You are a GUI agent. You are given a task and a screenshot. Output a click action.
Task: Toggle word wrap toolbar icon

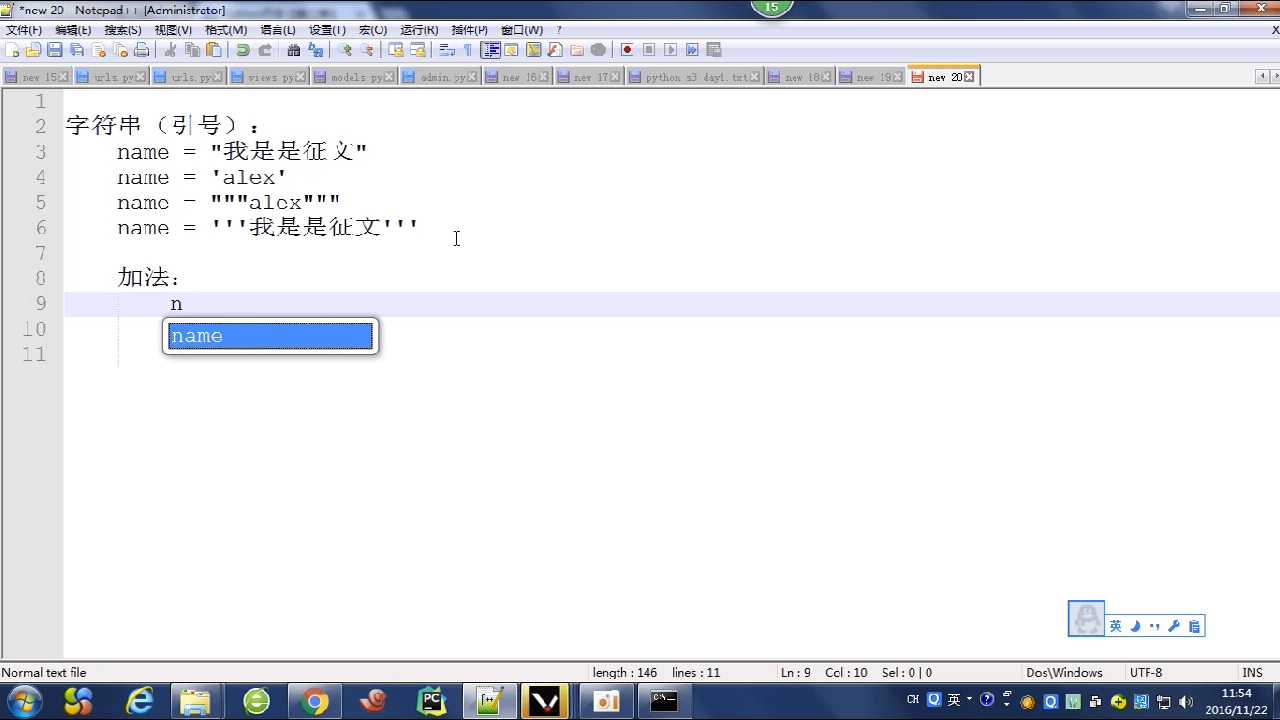[447, 50]
